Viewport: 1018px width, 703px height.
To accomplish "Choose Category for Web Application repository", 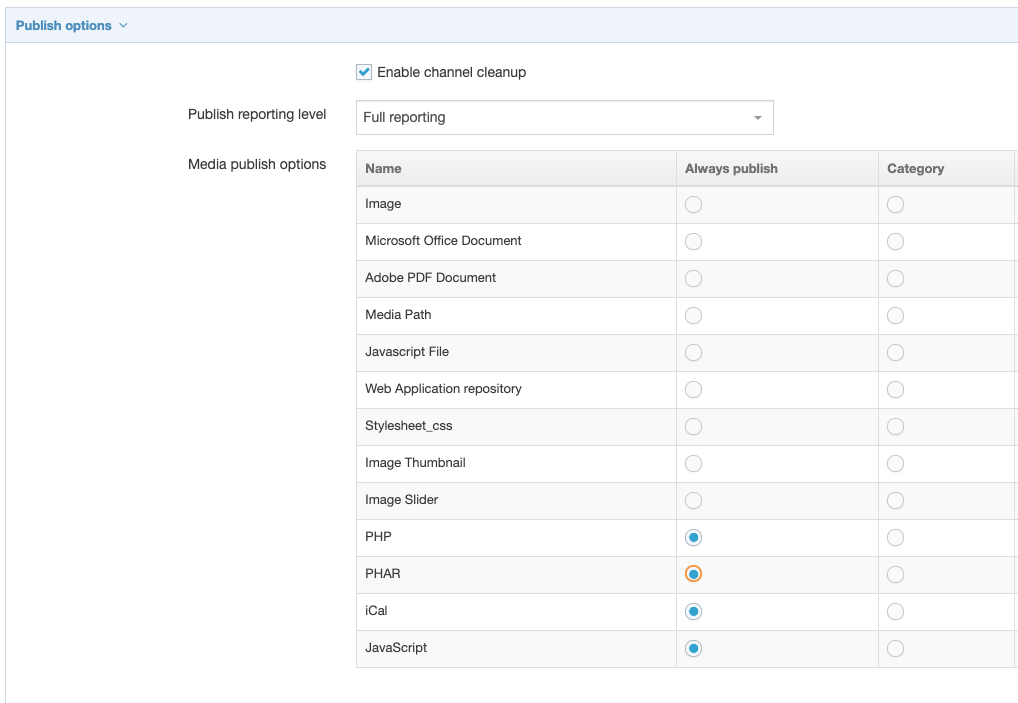I will (894, 389).
